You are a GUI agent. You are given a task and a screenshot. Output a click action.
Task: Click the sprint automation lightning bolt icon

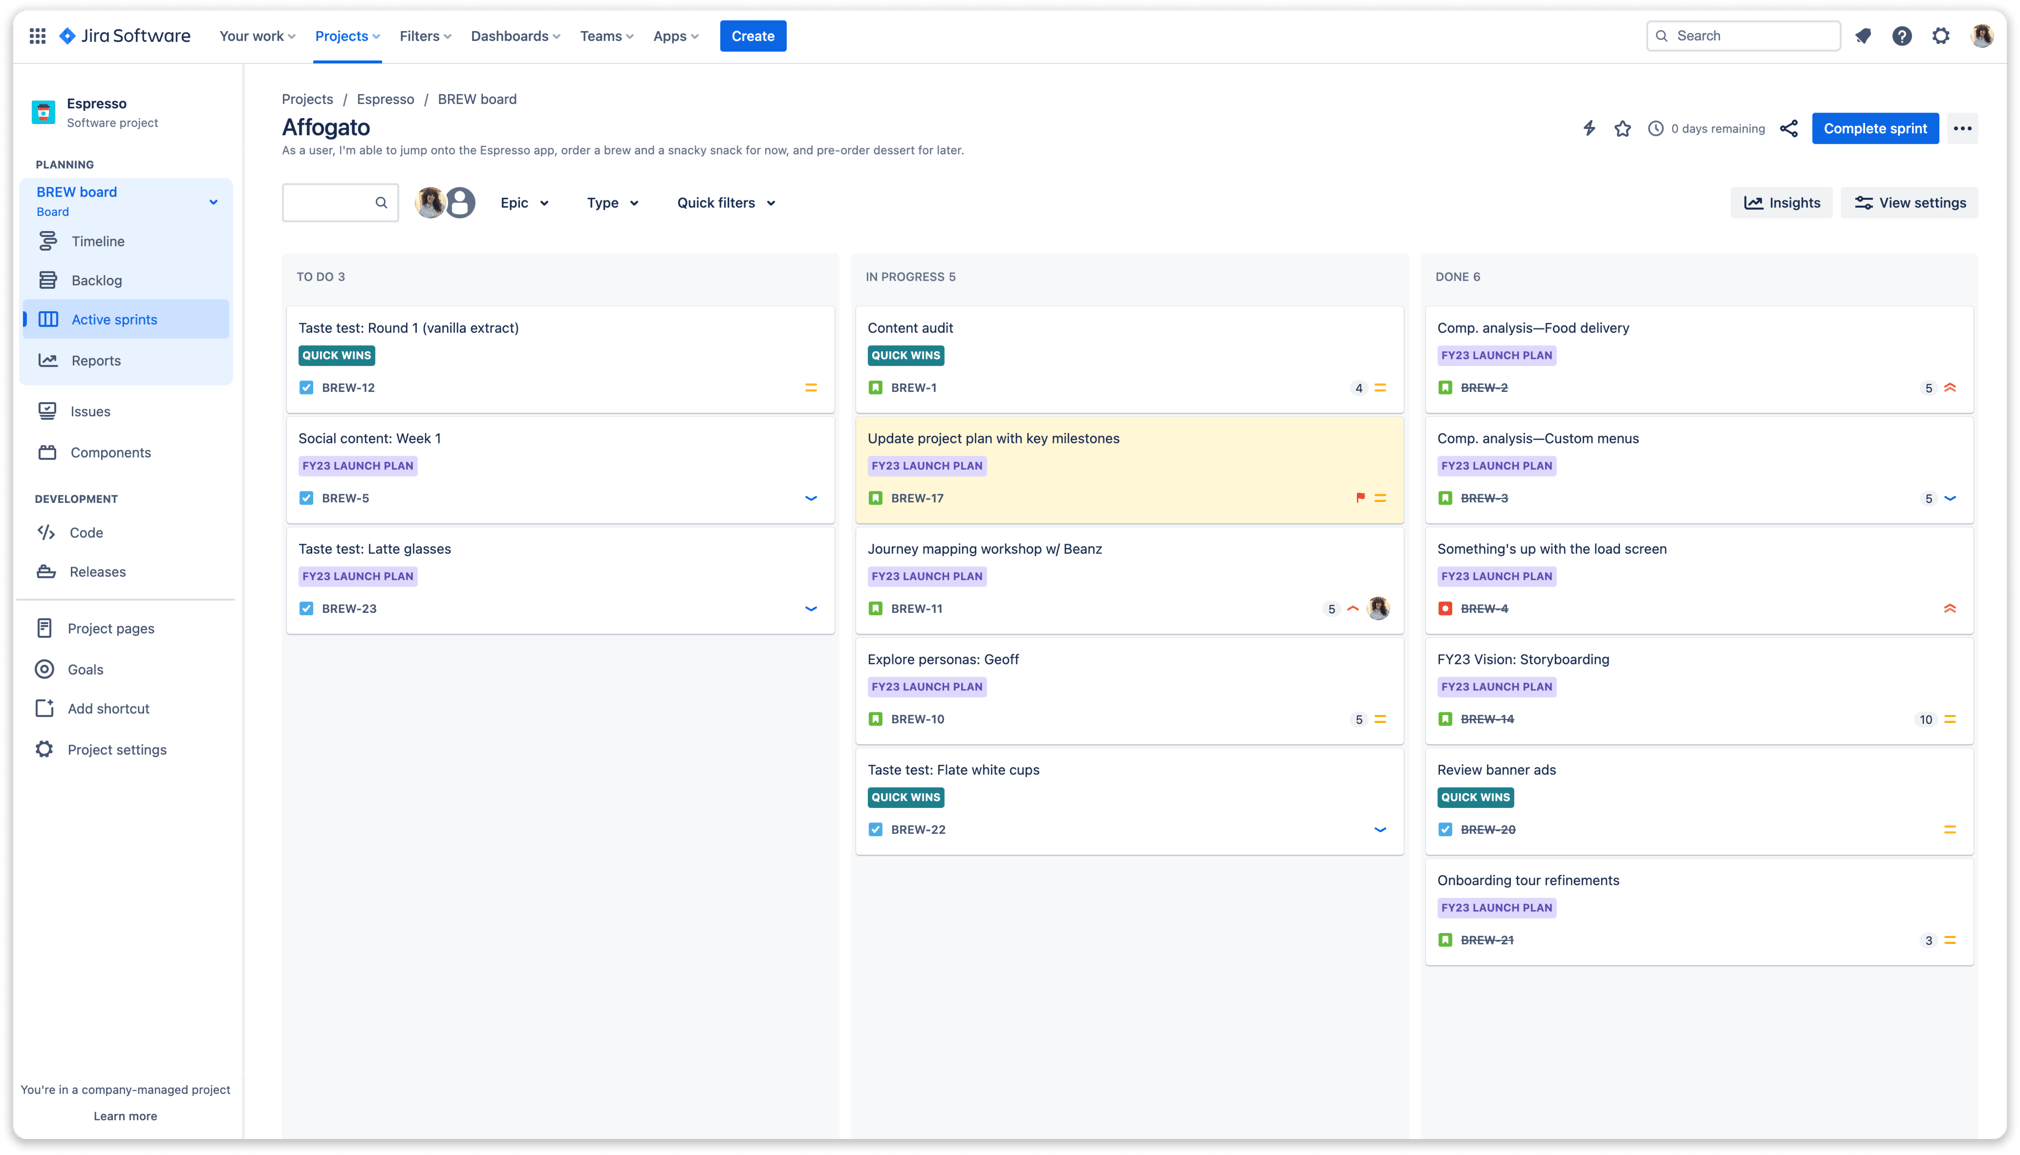1589,128
